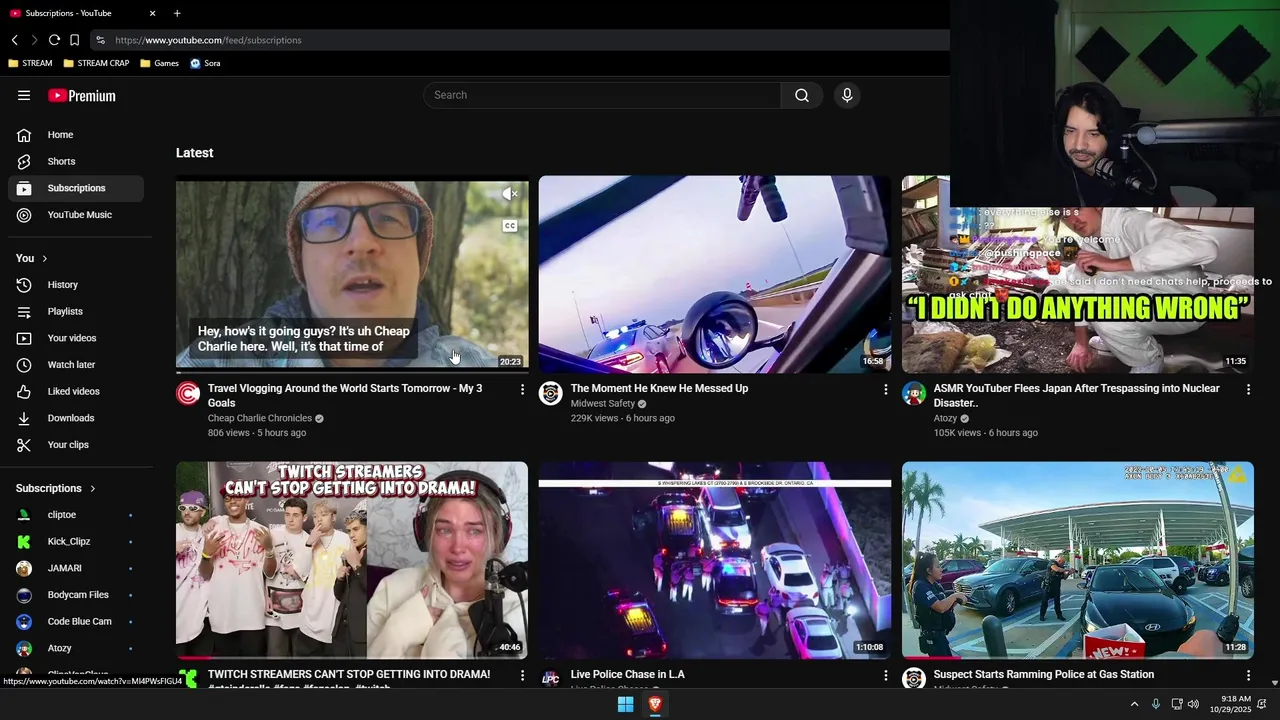
Task: Open cliptoe channel subscription
Action: coord(76,515)
